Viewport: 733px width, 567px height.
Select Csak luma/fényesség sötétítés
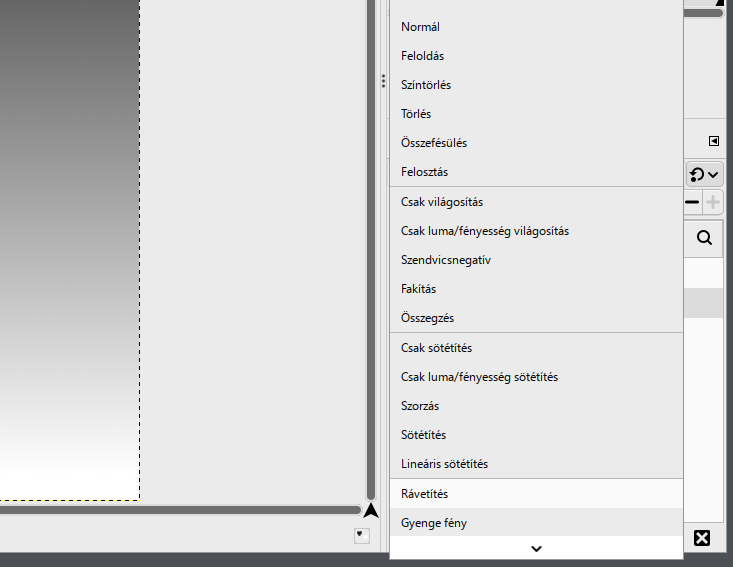[536, 377]
